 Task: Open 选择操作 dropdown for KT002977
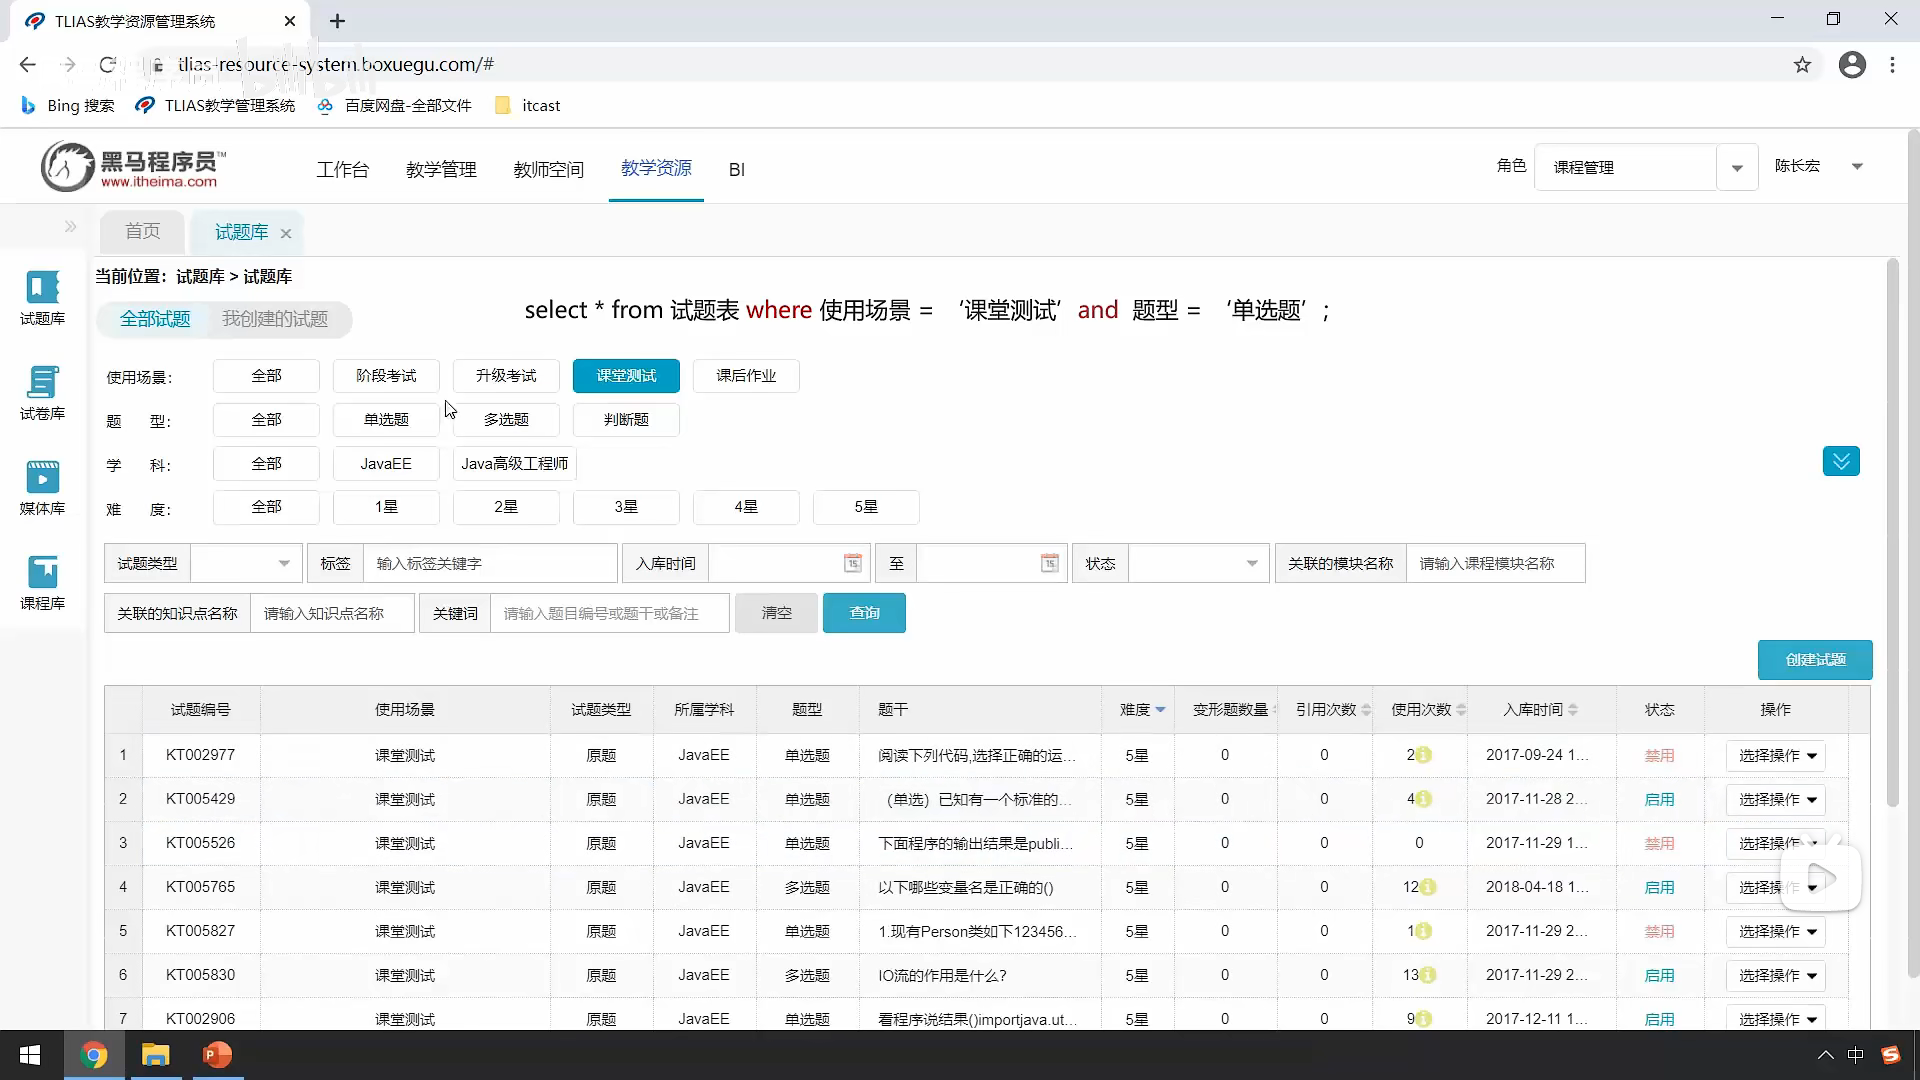1776,756
